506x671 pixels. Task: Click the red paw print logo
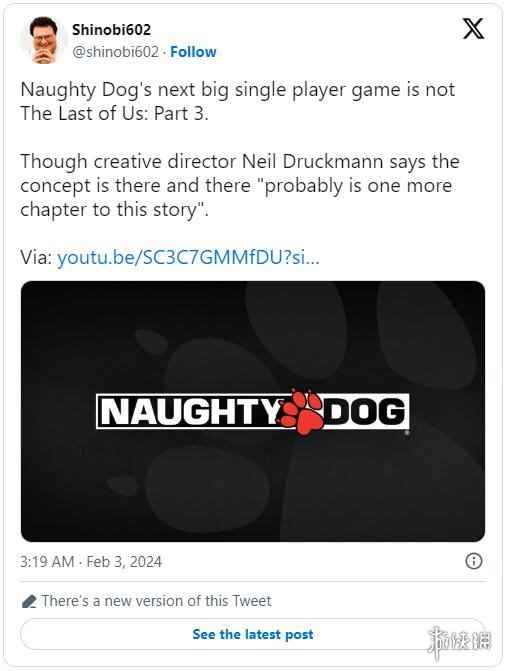[304, 412]
